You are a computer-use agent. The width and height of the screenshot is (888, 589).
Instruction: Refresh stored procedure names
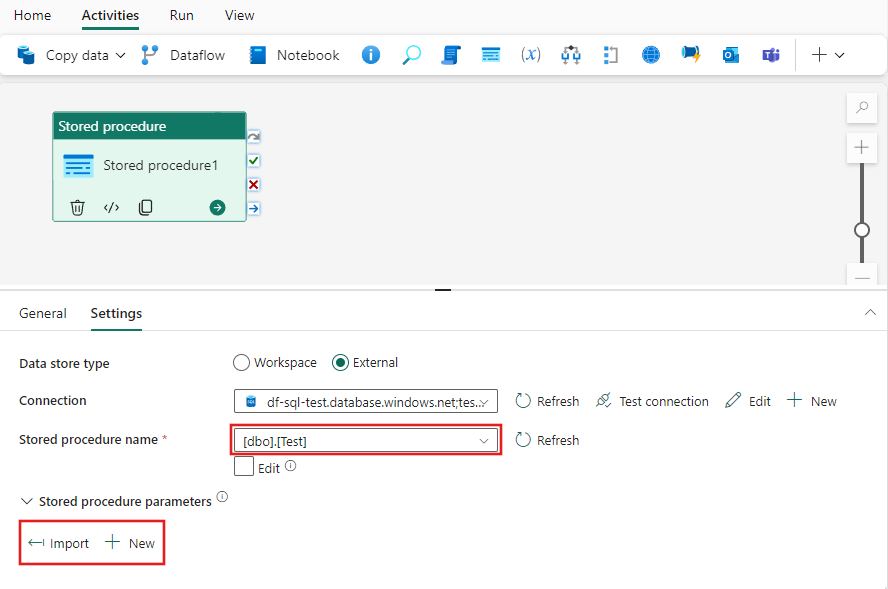(x=548, y=440)
